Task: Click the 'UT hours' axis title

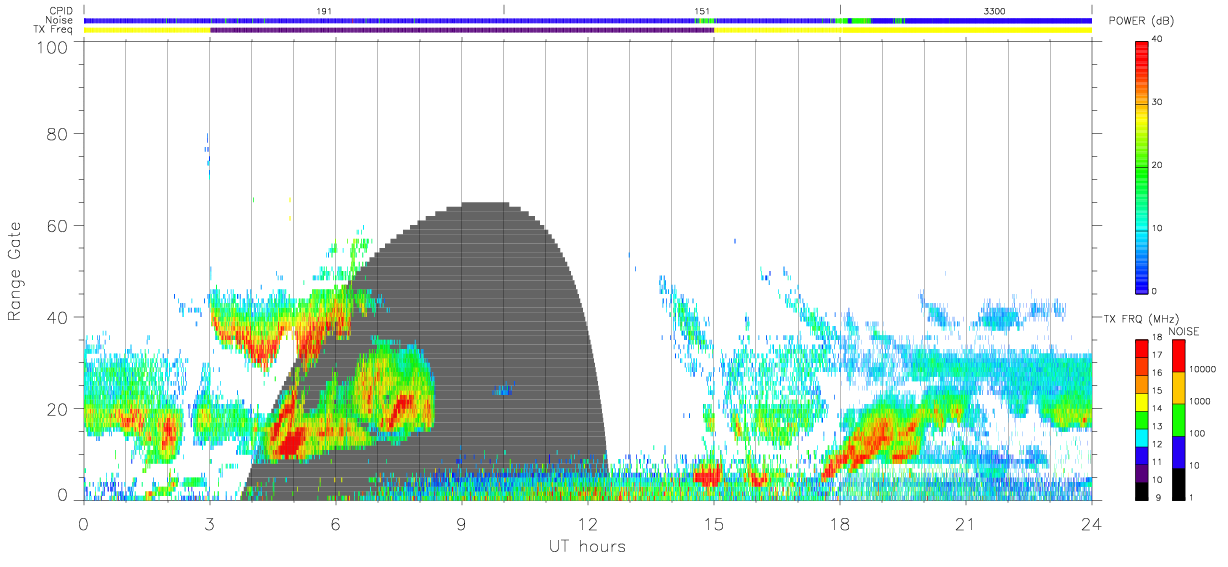Action: [x=587, y=546]
